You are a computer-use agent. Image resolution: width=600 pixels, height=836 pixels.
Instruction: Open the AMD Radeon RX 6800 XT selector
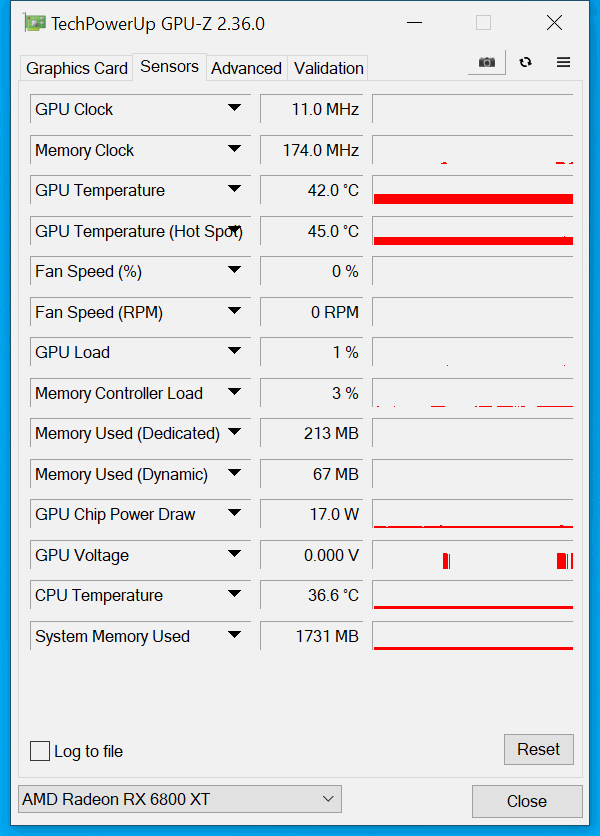180,799
